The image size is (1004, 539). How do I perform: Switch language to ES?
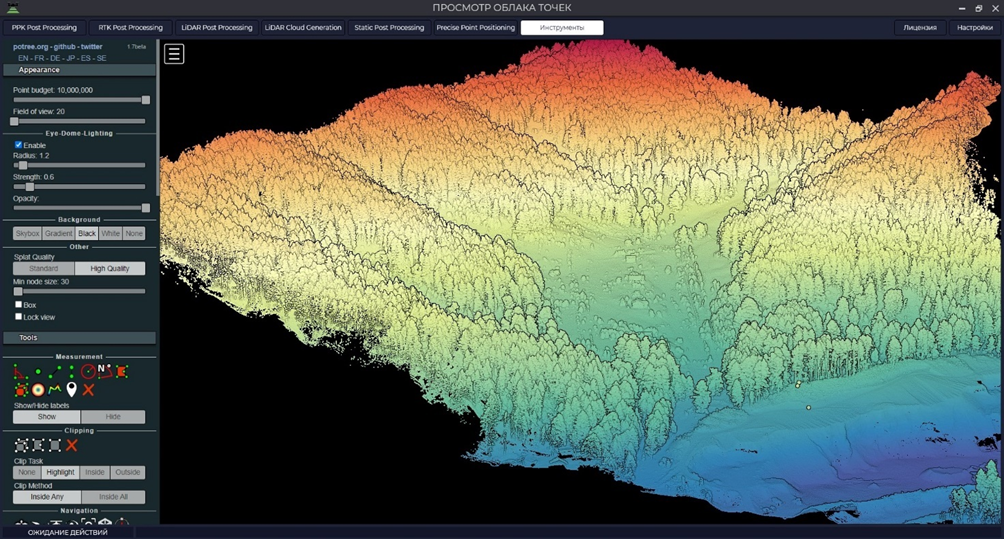[86, 58]
